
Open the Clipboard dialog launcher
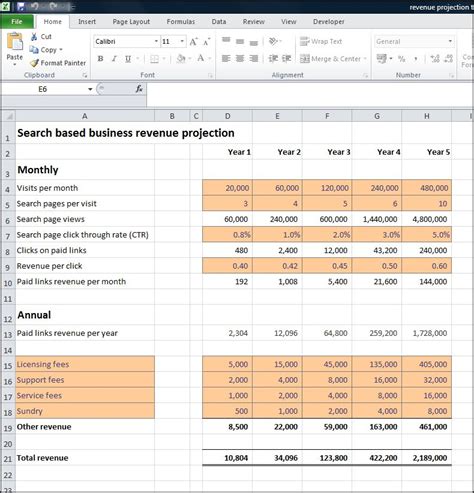(x=85, y=76)
